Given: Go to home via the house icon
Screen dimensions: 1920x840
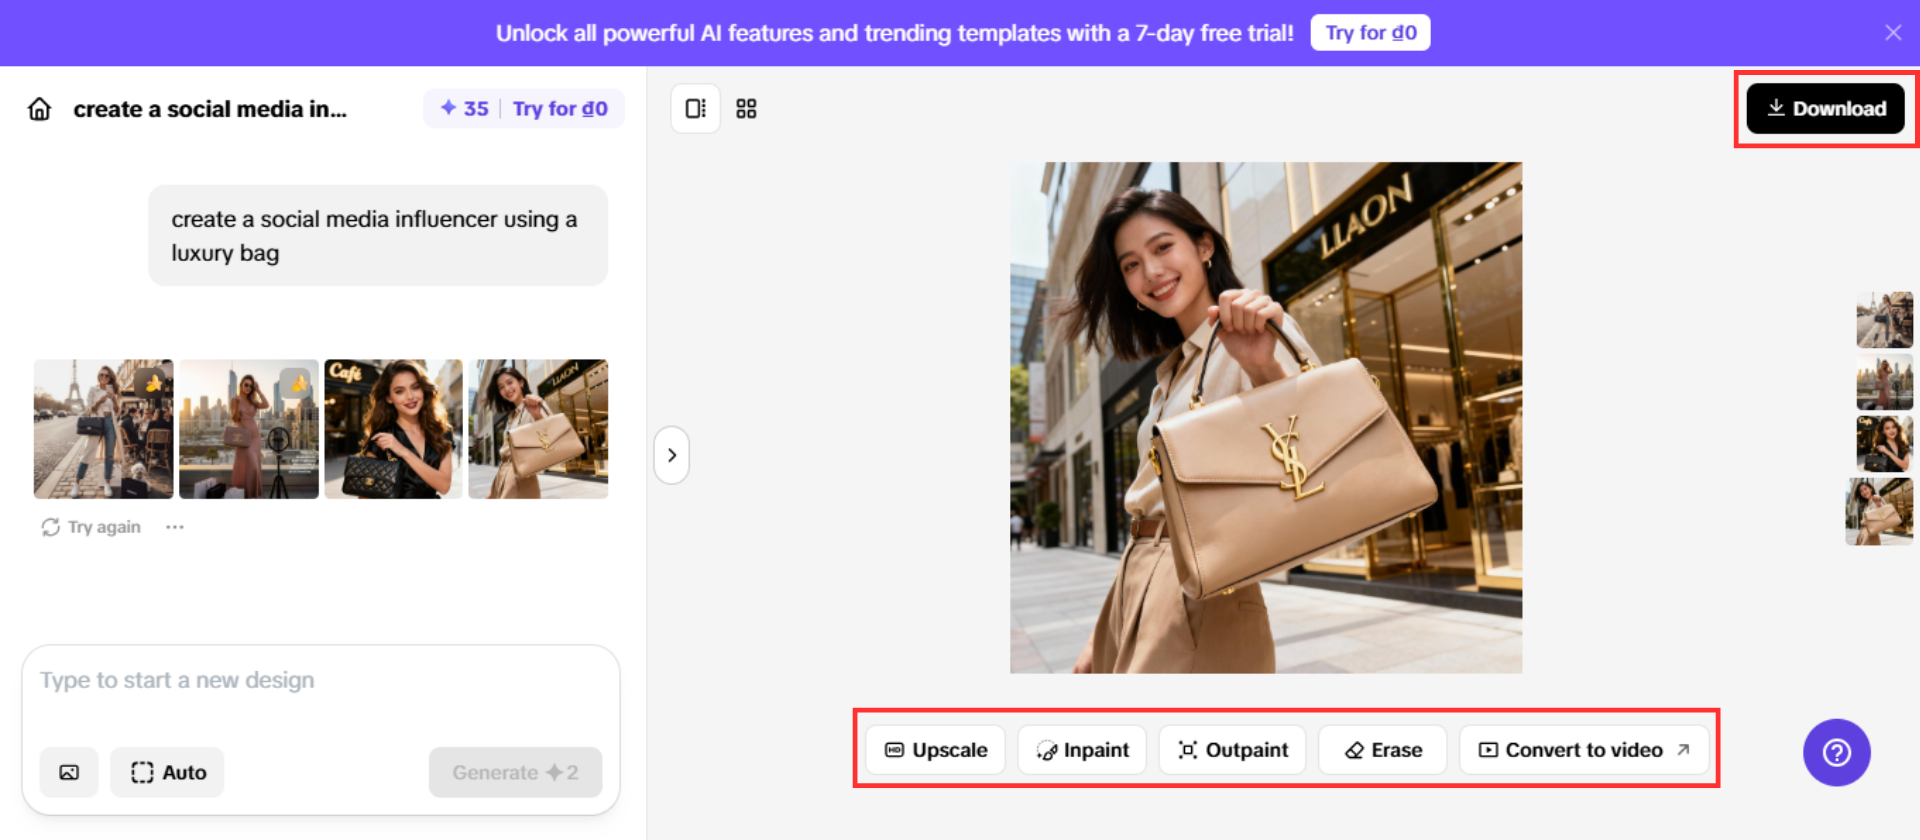Looking at the screenshot, I should tap(39, 109).
